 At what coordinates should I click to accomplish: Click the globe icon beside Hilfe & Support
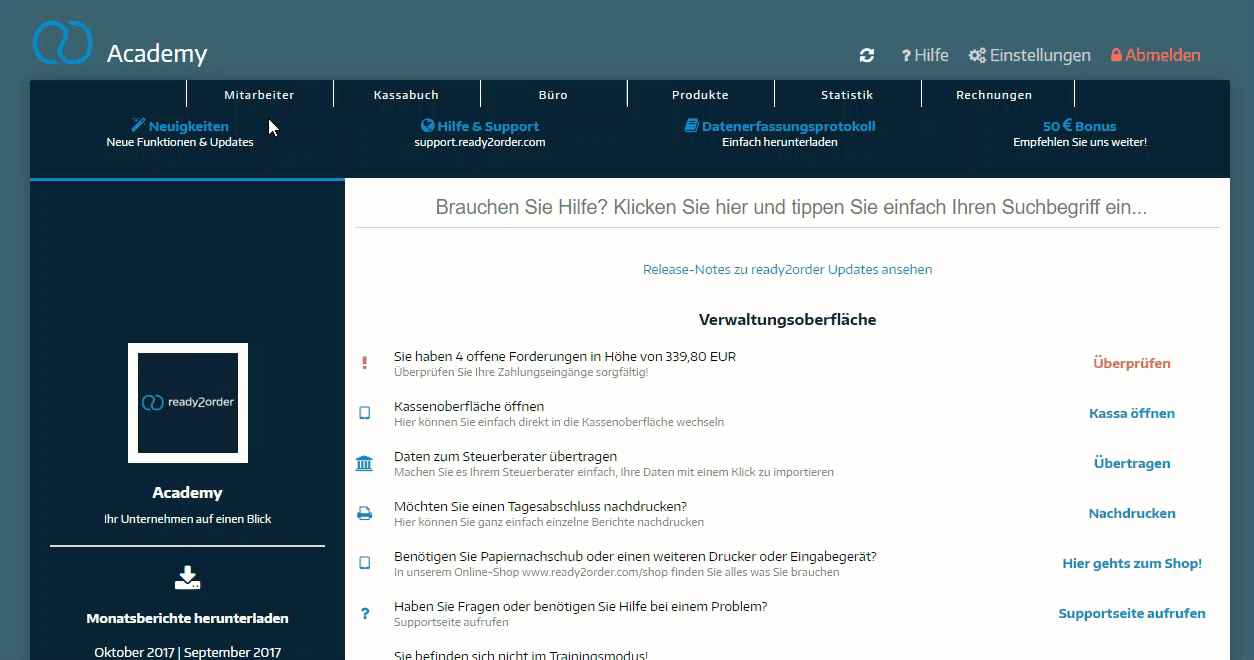pyautogui.click(x=428, y=126)
